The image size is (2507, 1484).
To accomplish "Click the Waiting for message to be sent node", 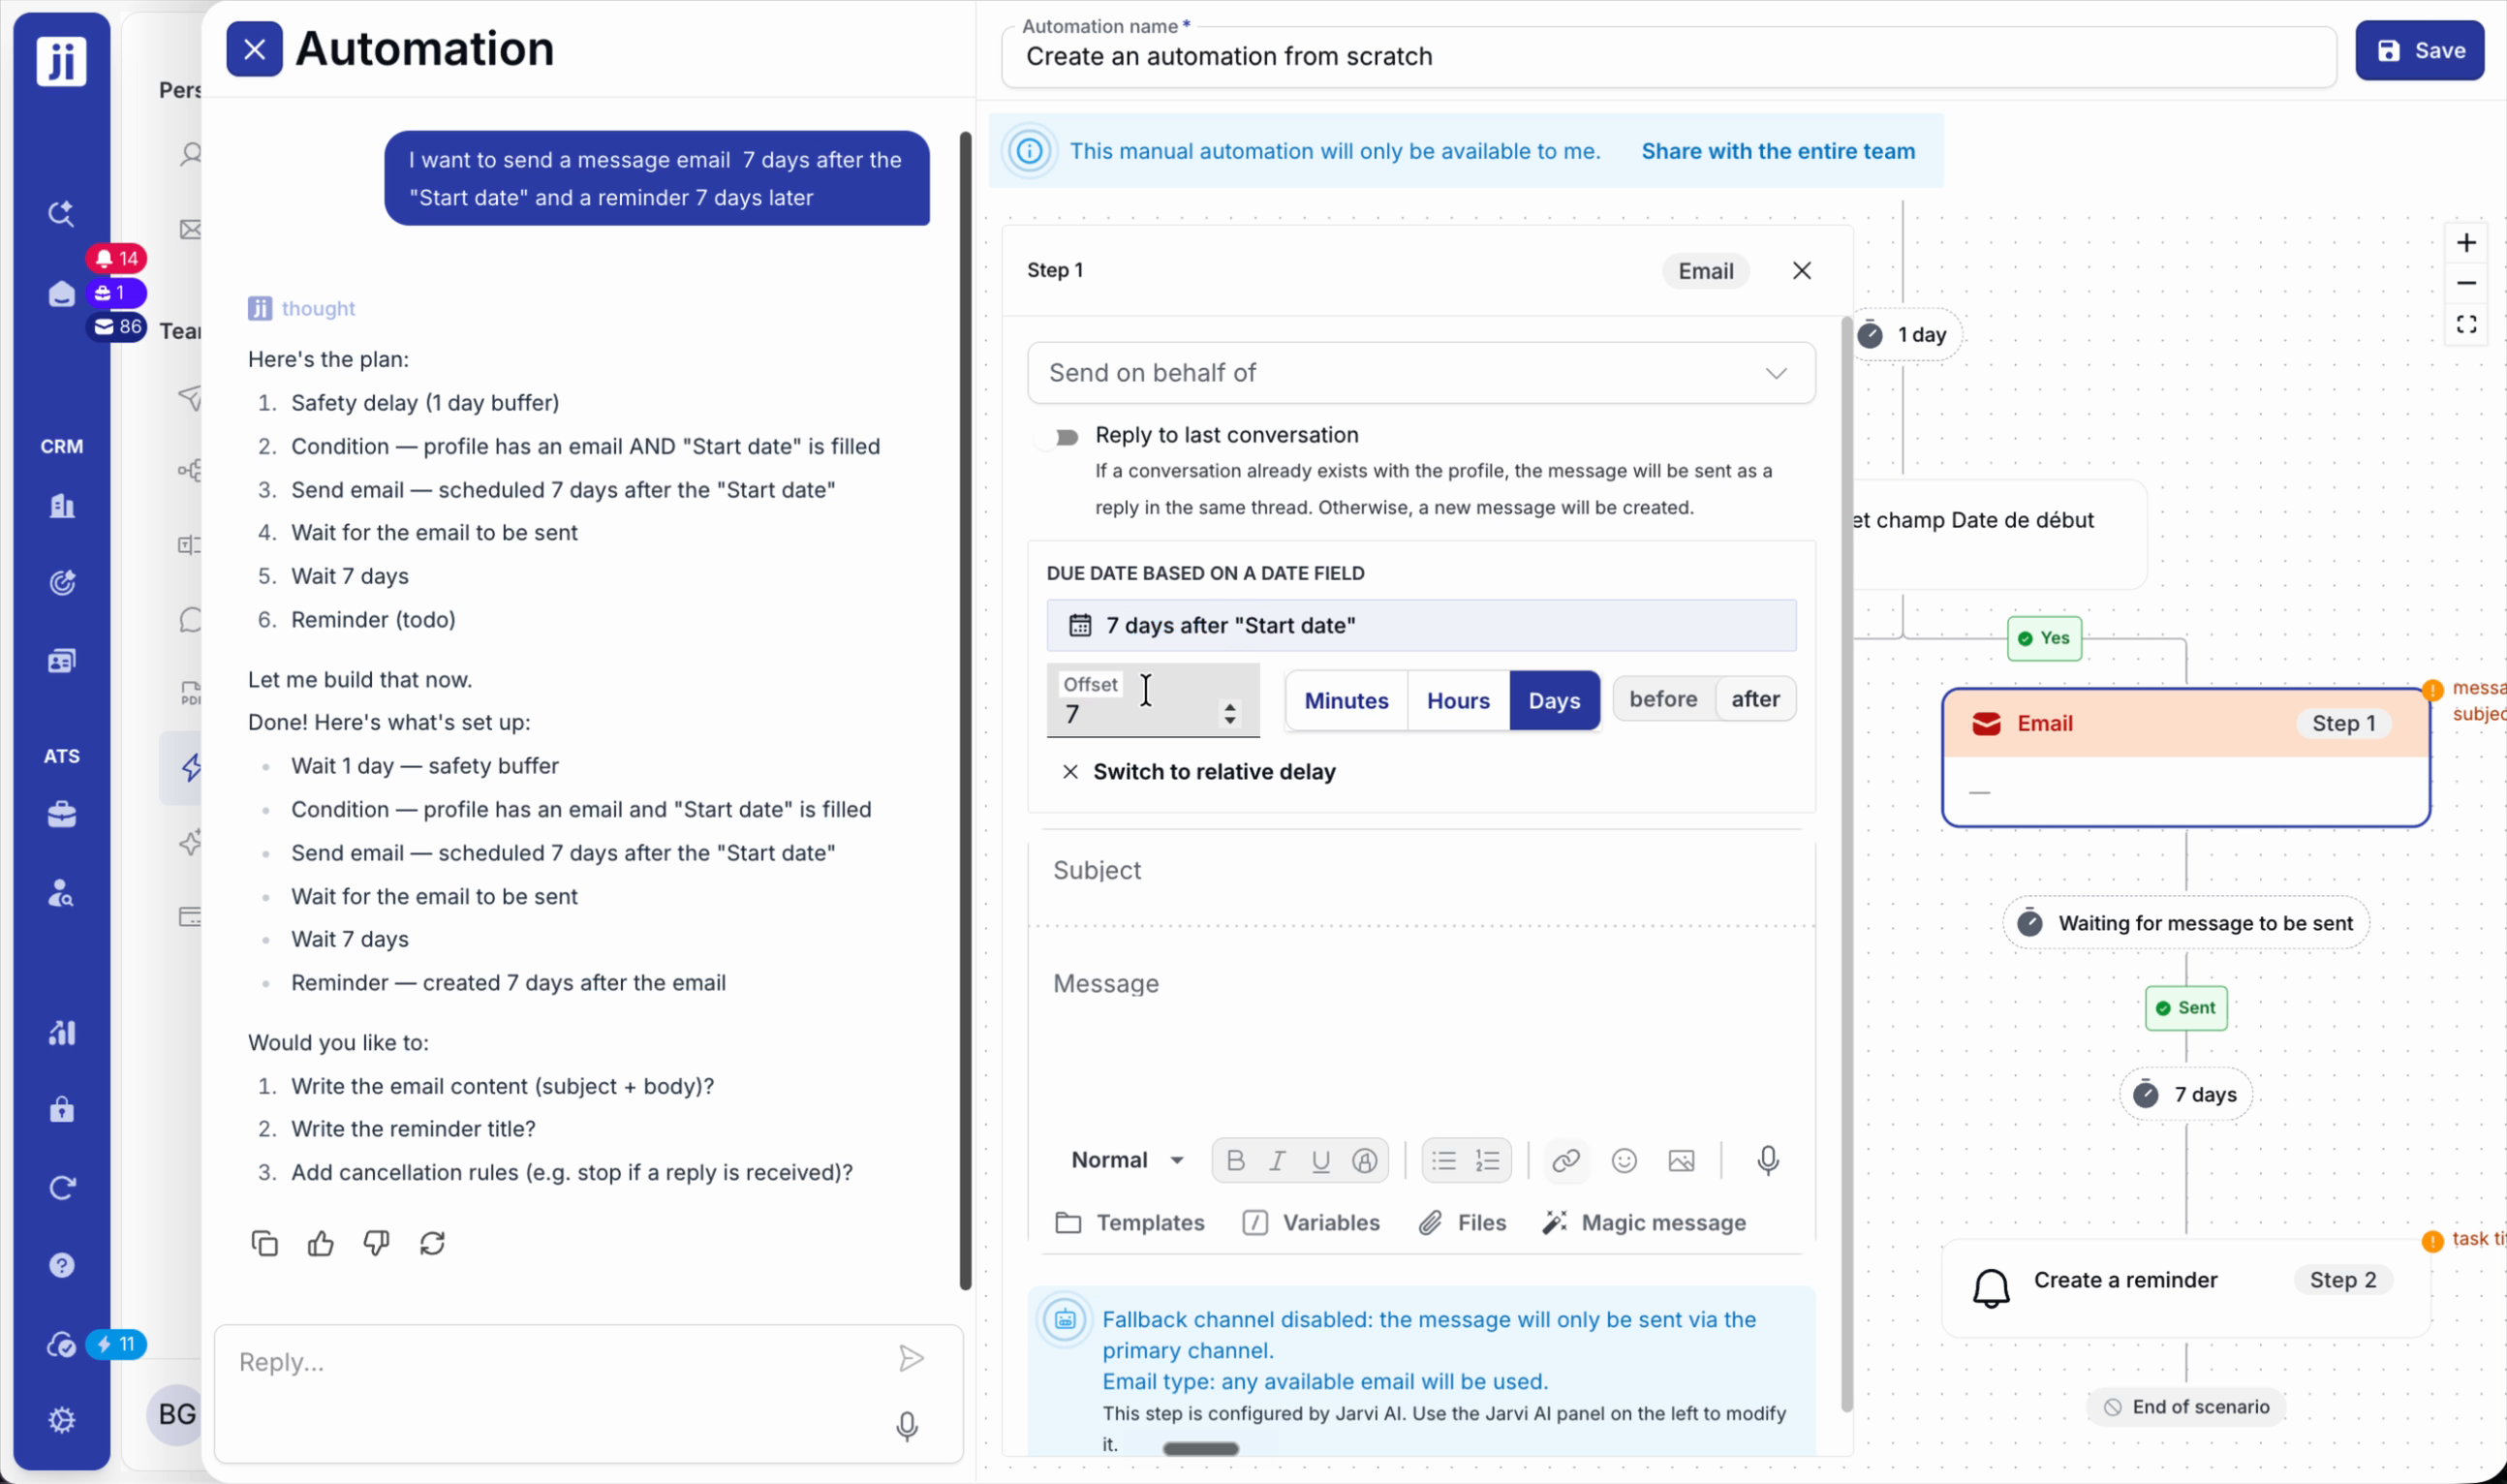I will [x=2185, y=923].
